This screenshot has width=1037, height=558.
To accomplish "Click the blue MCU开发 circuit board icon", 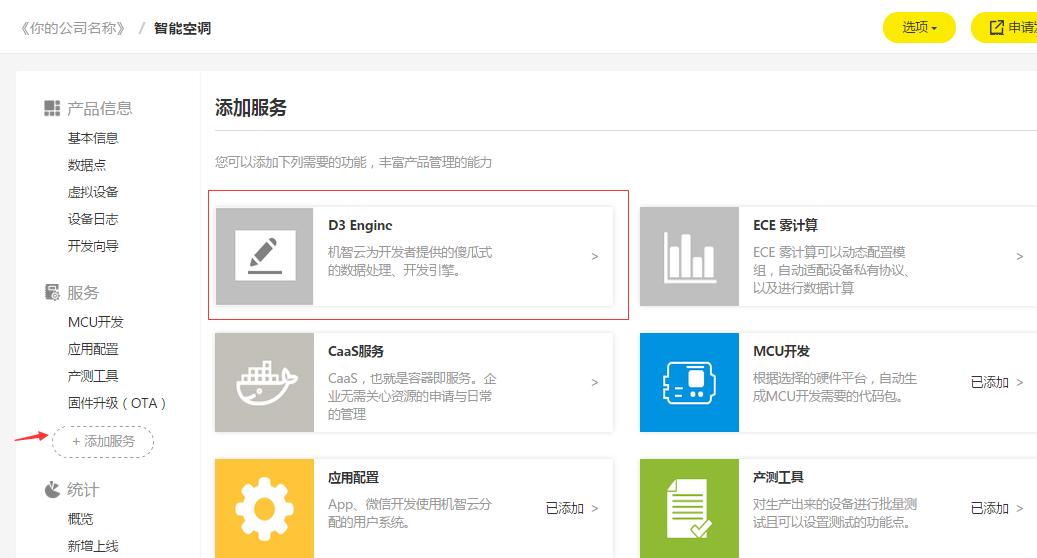I will (689, 382).
